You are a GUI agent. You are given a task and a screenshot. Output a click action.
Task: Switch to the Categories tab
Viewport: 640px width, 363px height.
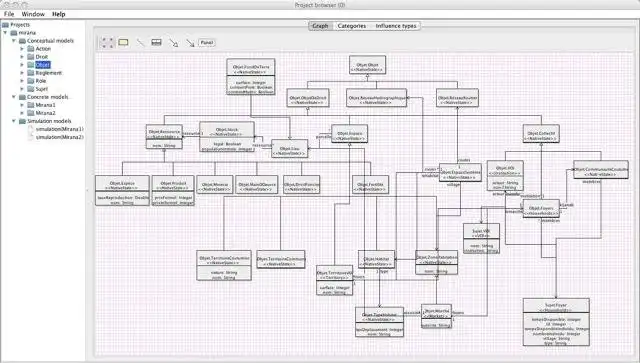tap(352, 26)
